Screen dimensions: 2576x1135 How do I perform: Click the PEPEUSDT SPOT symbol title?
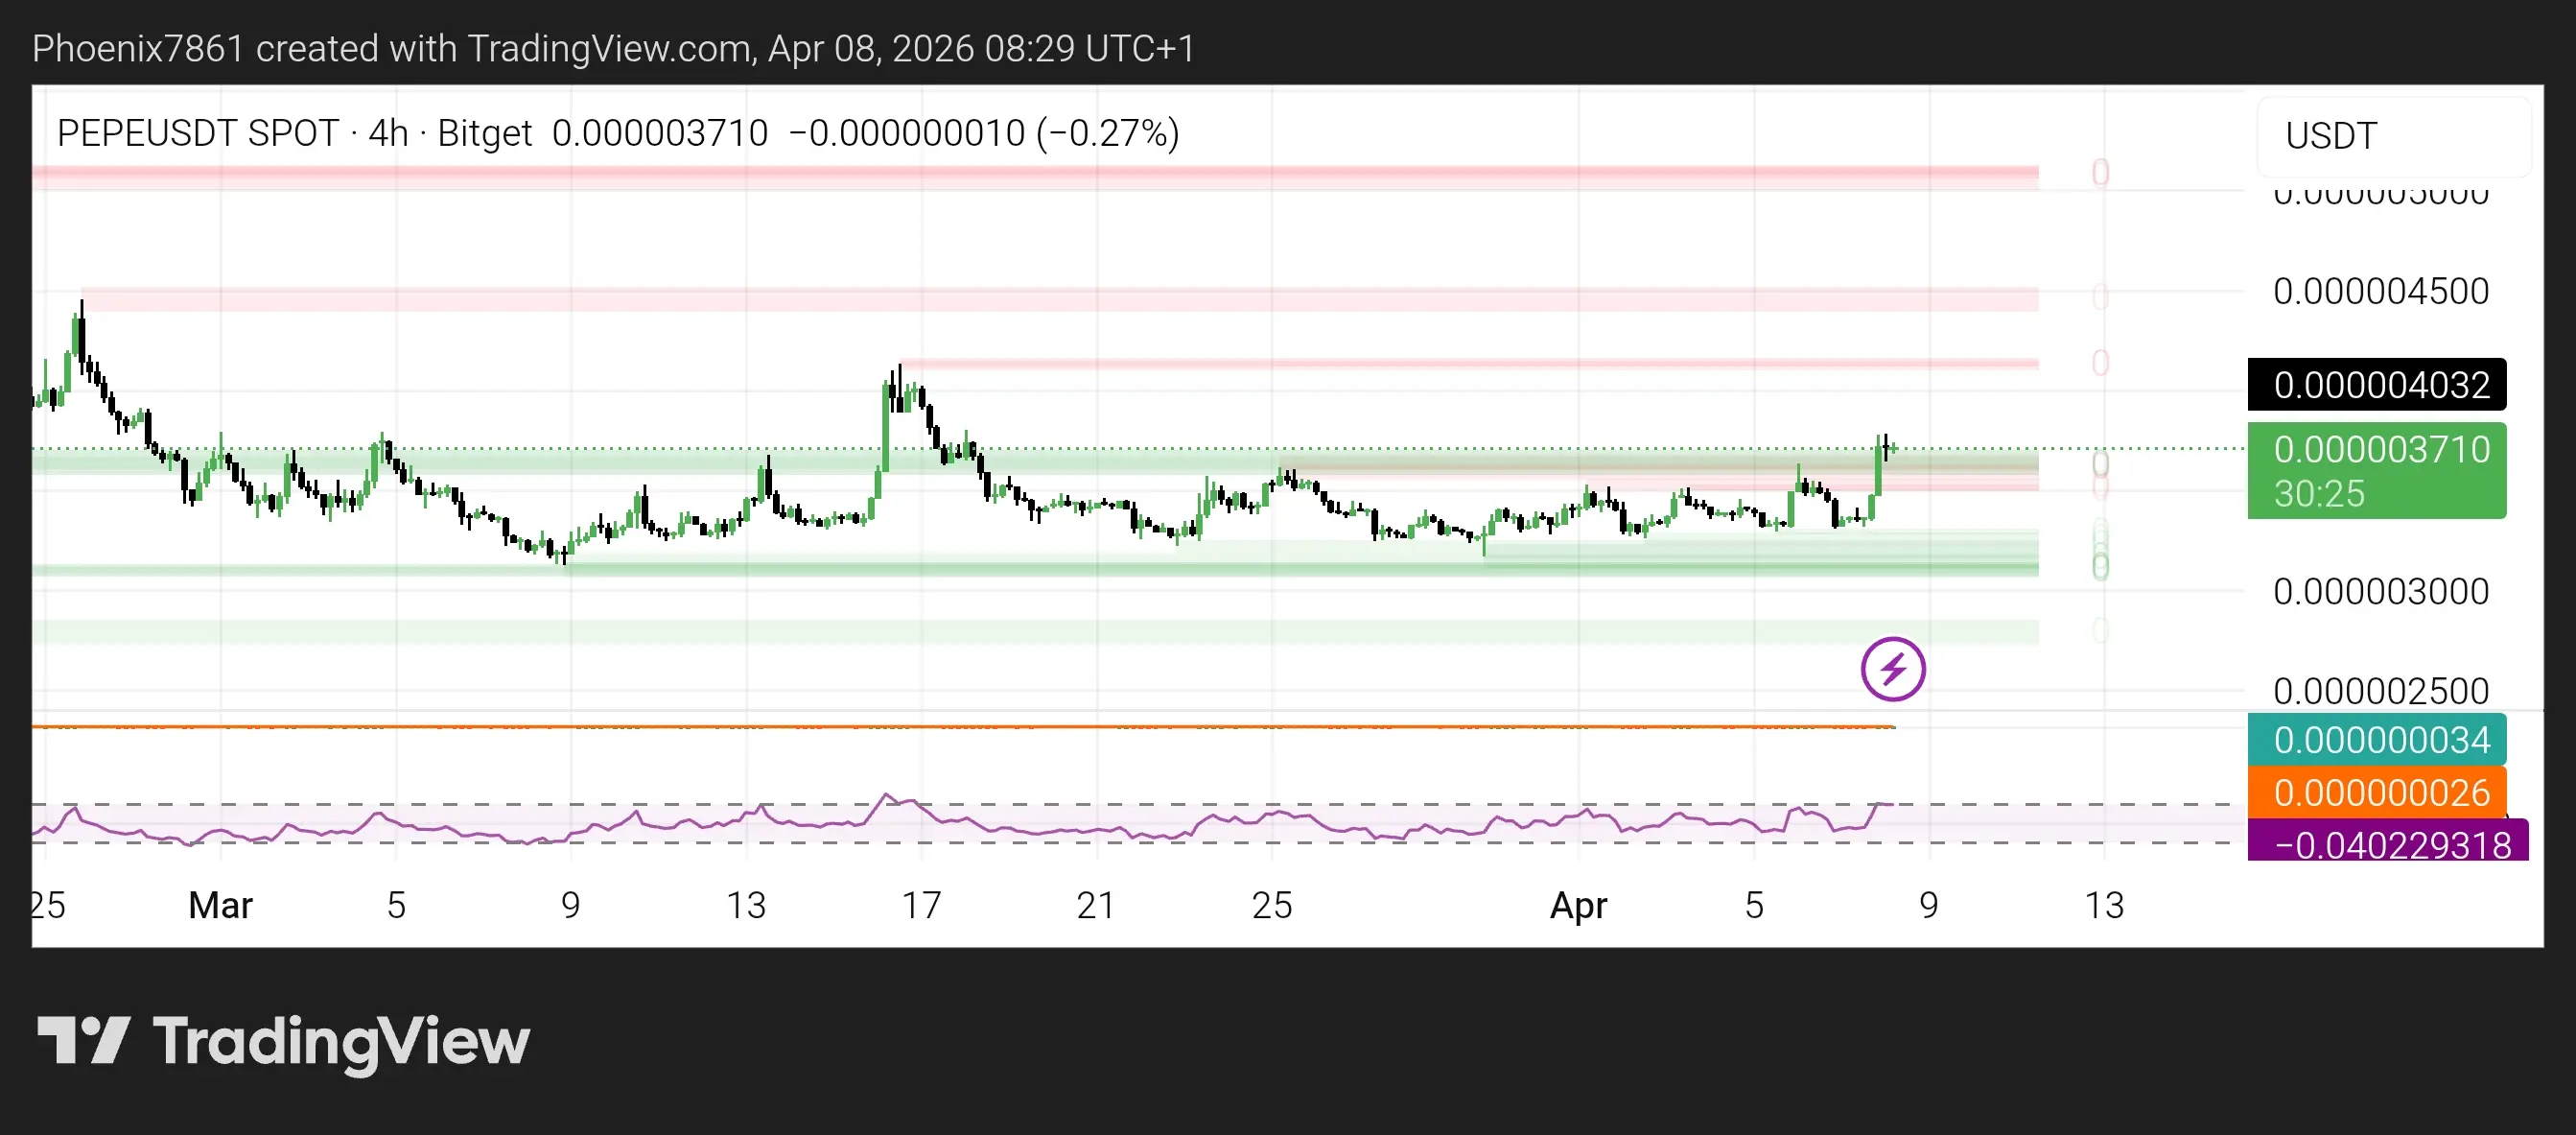coord(198,133)
